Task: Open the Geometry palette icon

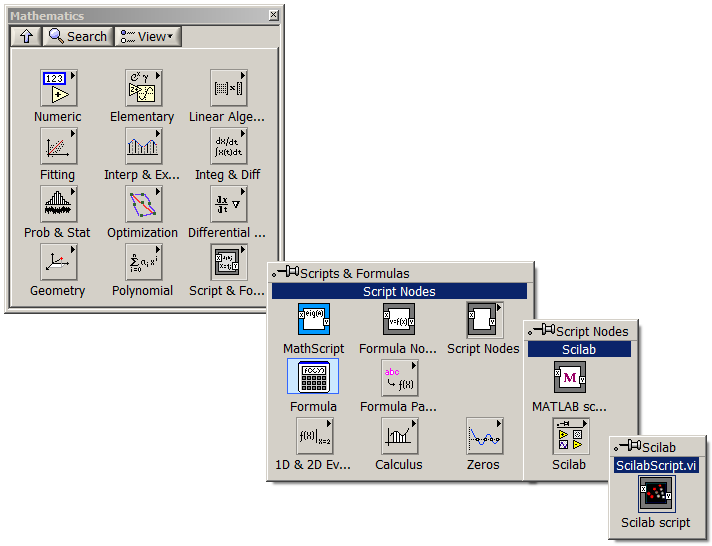Action: click(59, 262)
